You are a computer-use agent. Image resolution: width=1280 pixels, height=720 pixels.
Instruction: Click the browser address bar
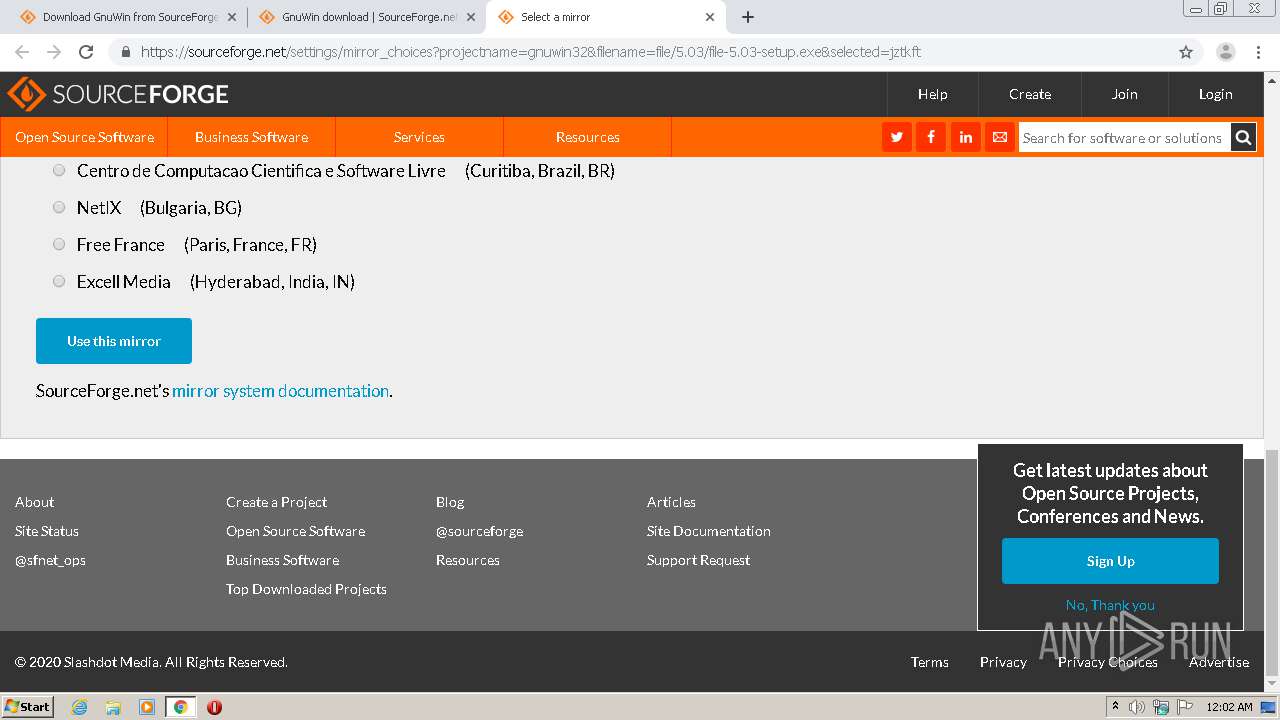[x=640, y=52]
